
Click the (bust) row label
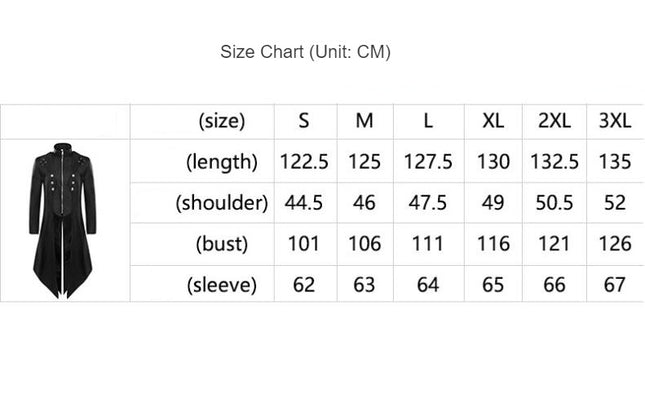click(222, 244)
